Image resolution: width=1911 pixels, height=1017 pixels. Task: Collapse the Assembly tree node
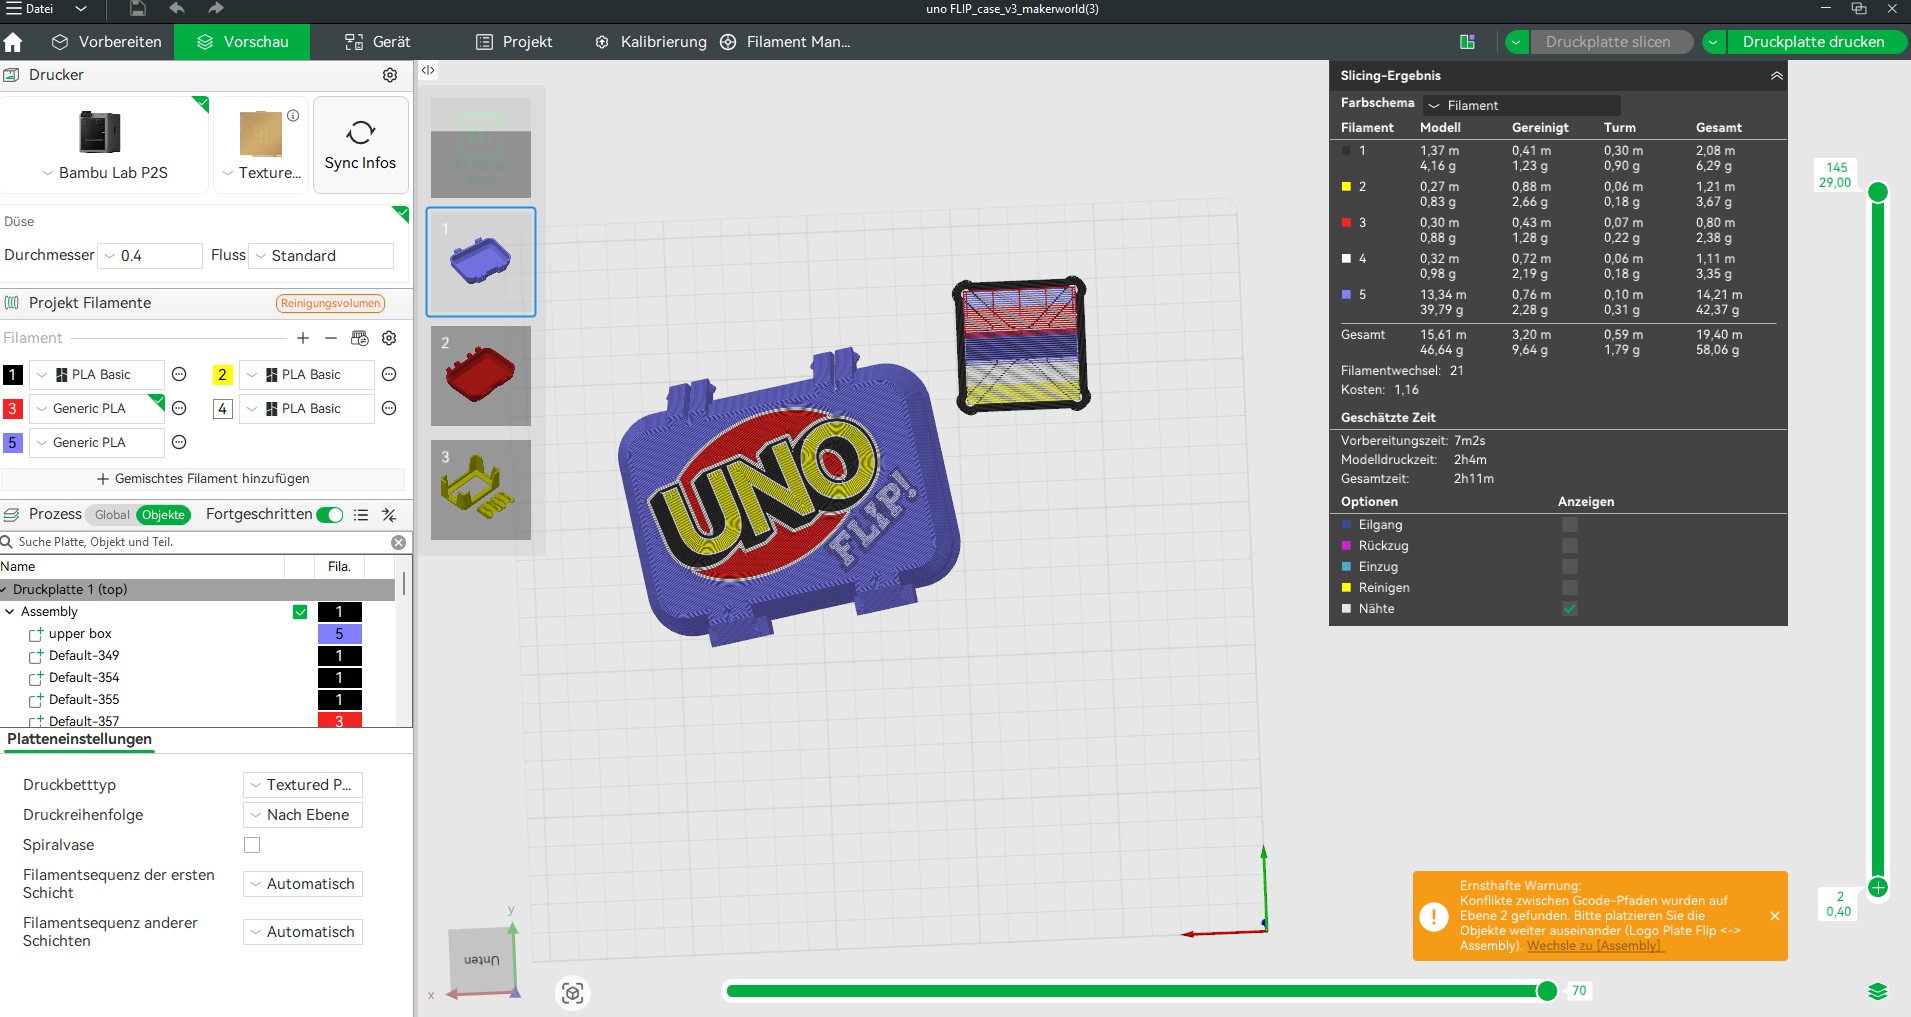(10, 612)
